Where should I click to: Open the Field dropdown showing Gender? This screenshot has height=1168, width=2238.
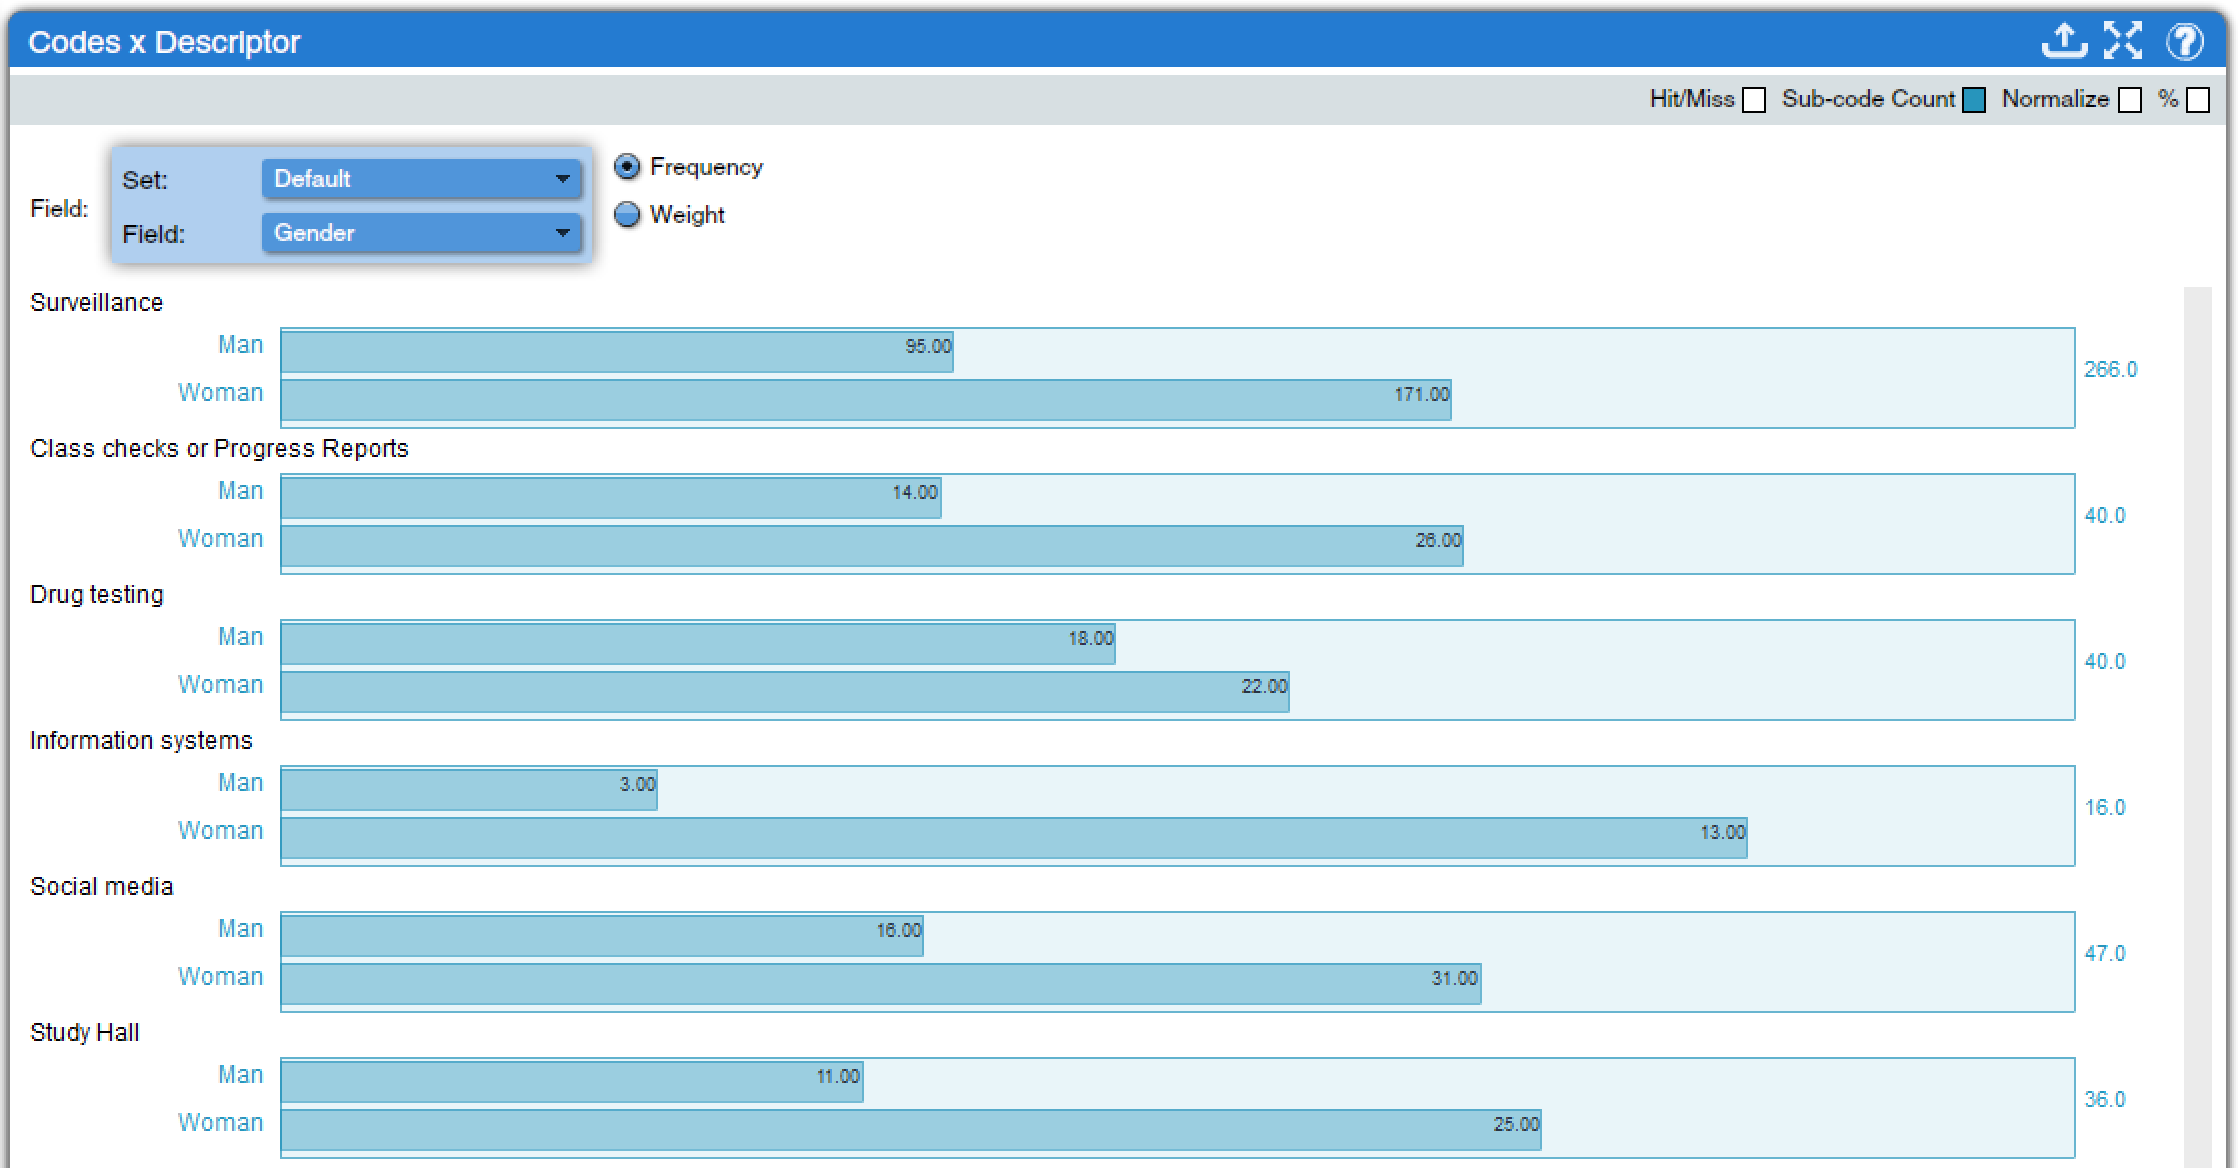(x=421, y=233)
